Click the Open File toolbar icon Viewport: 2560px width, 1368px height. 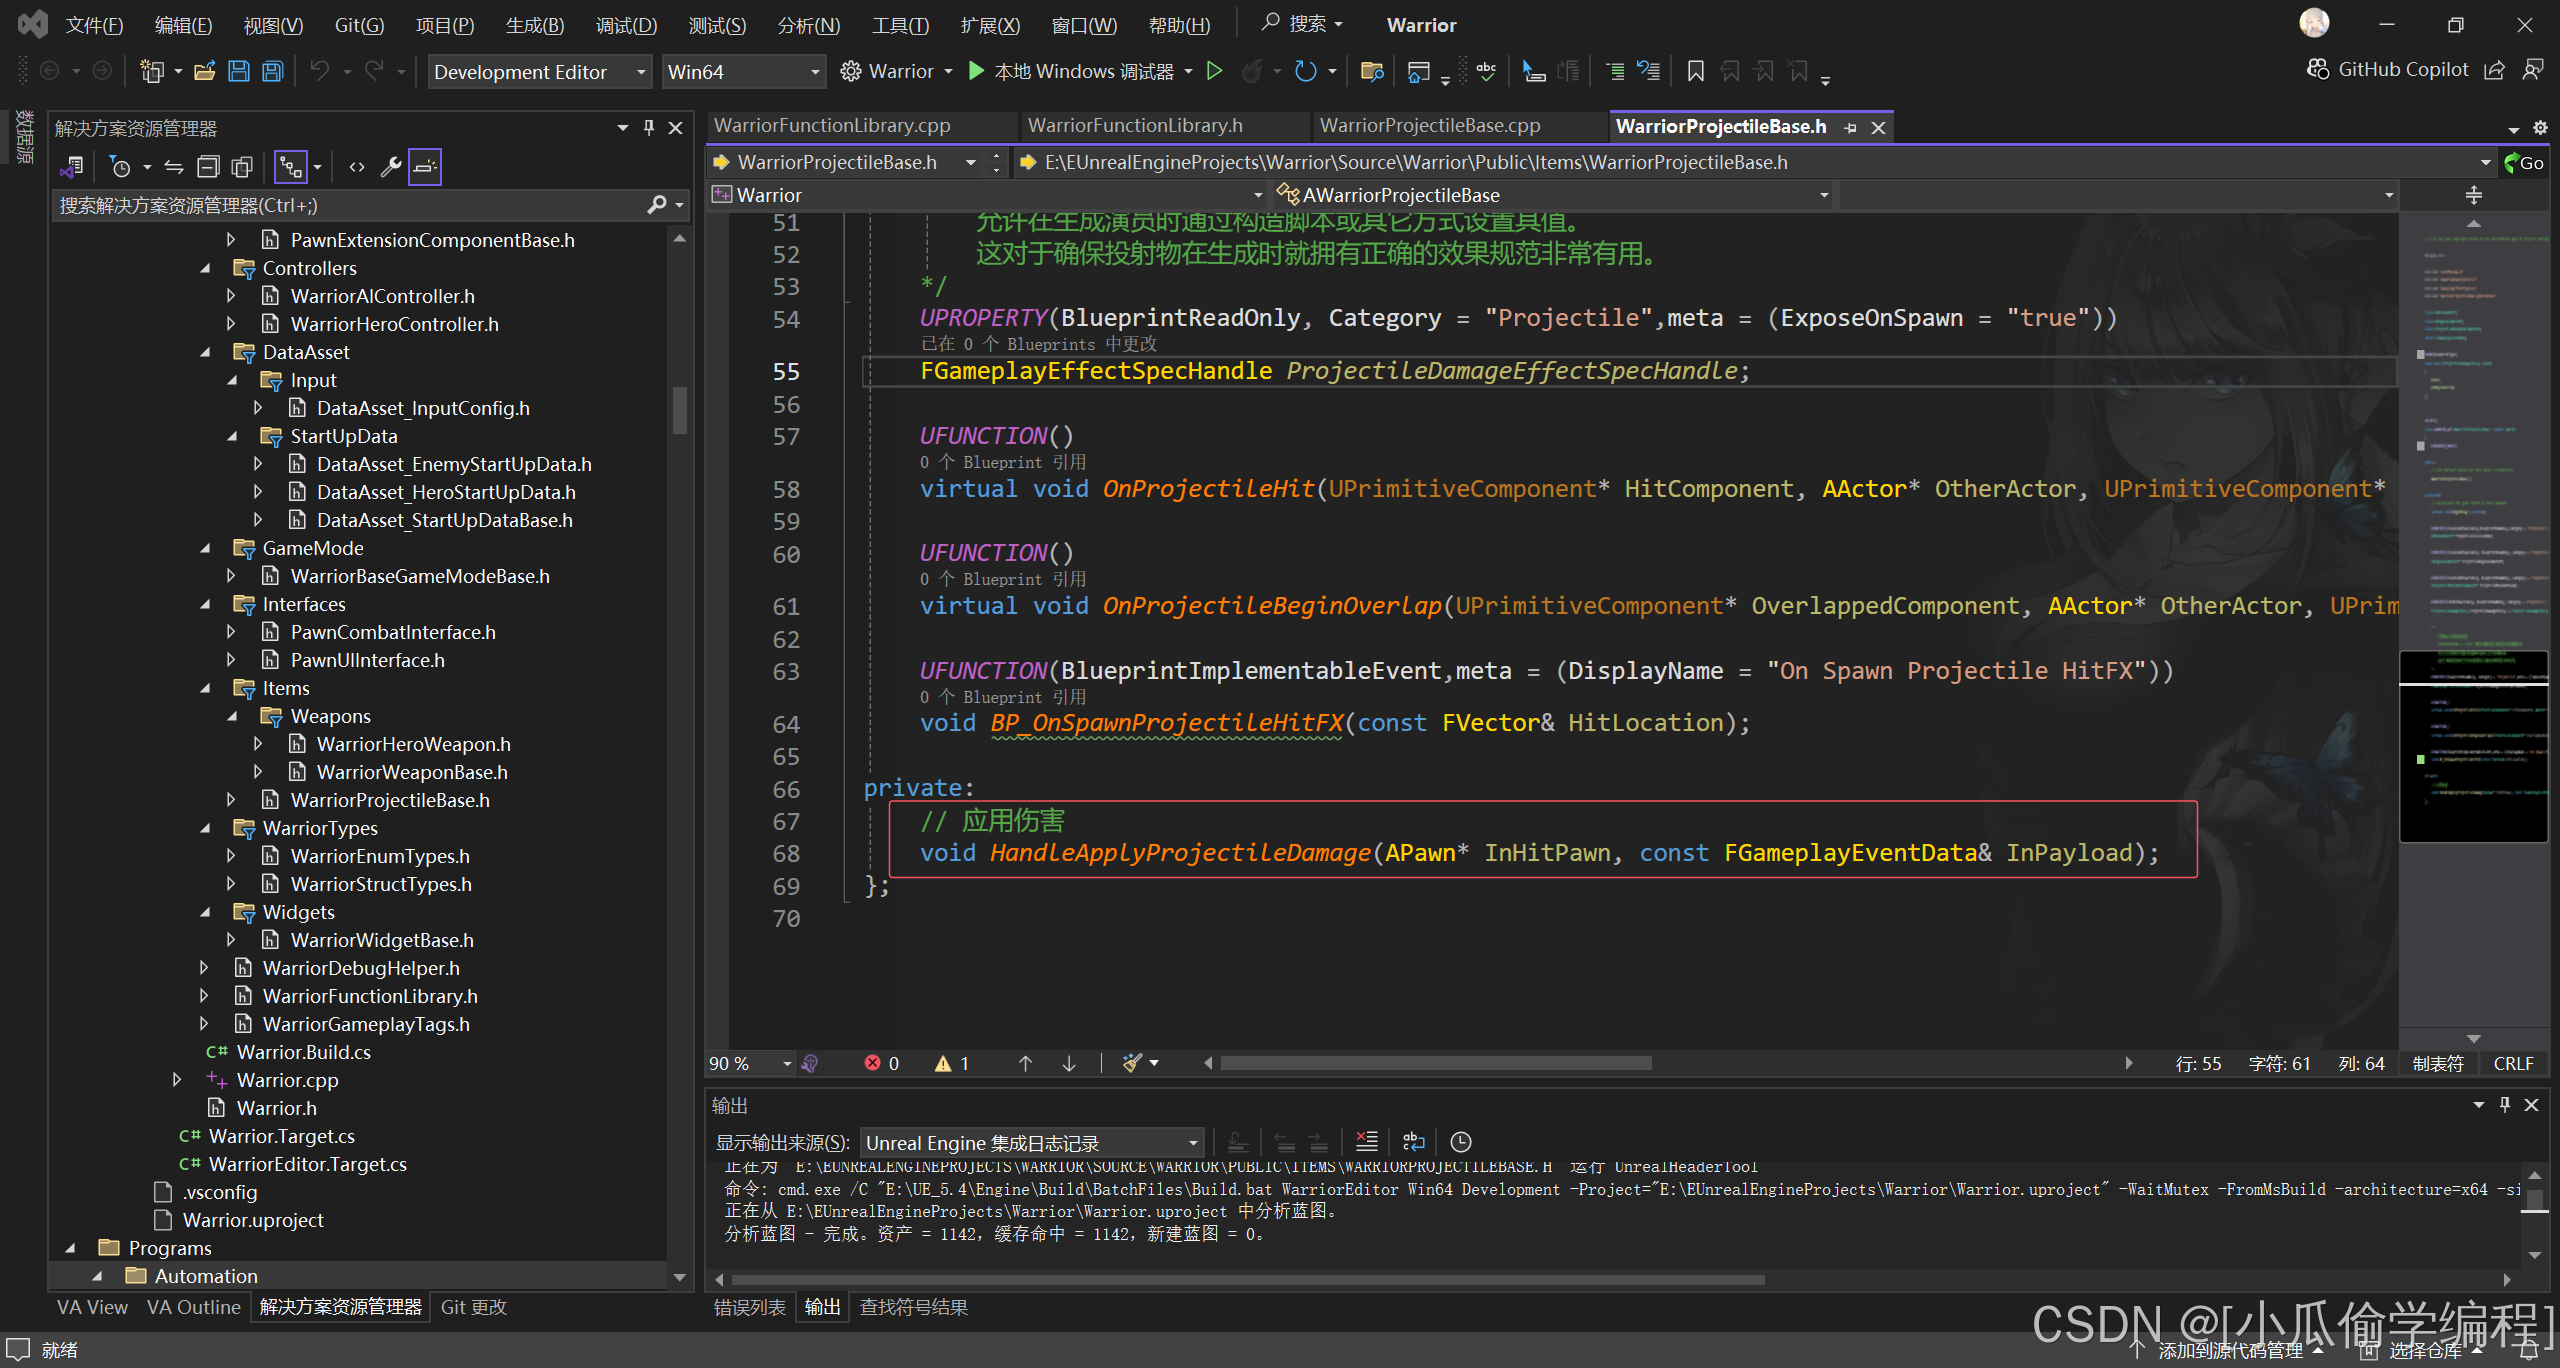205,71
